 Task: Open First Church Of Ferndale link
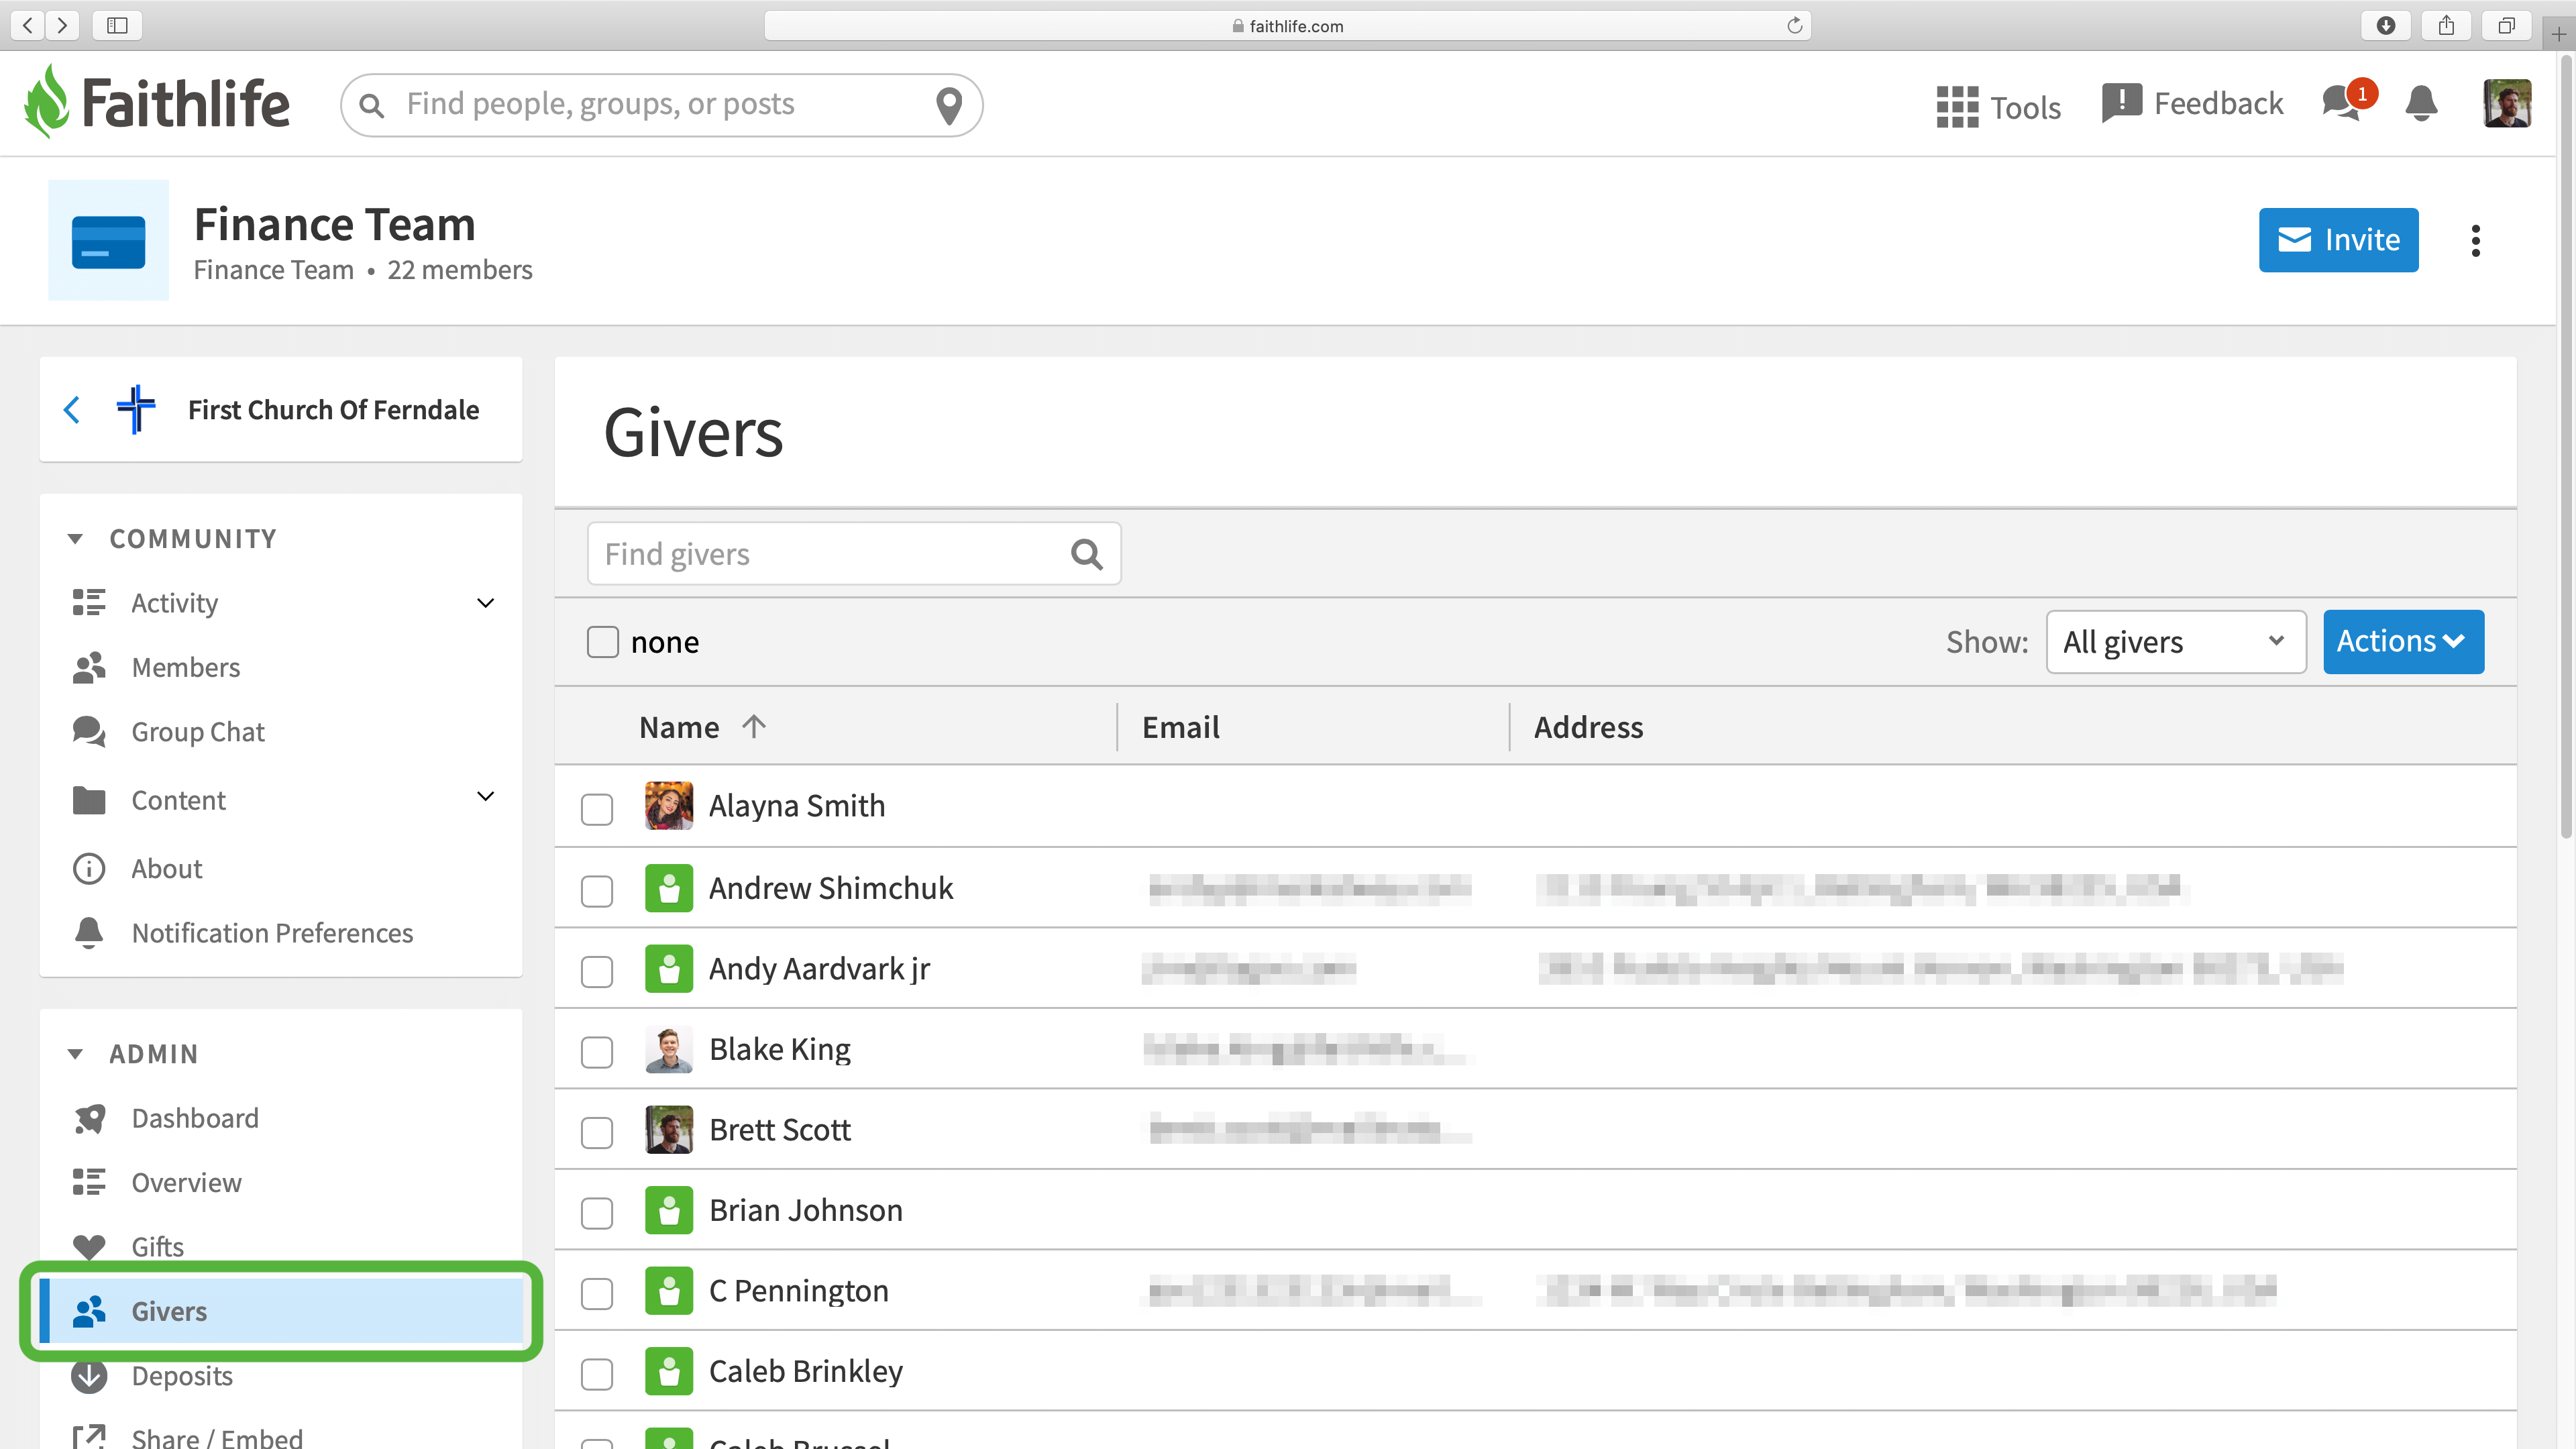point(333,410)
